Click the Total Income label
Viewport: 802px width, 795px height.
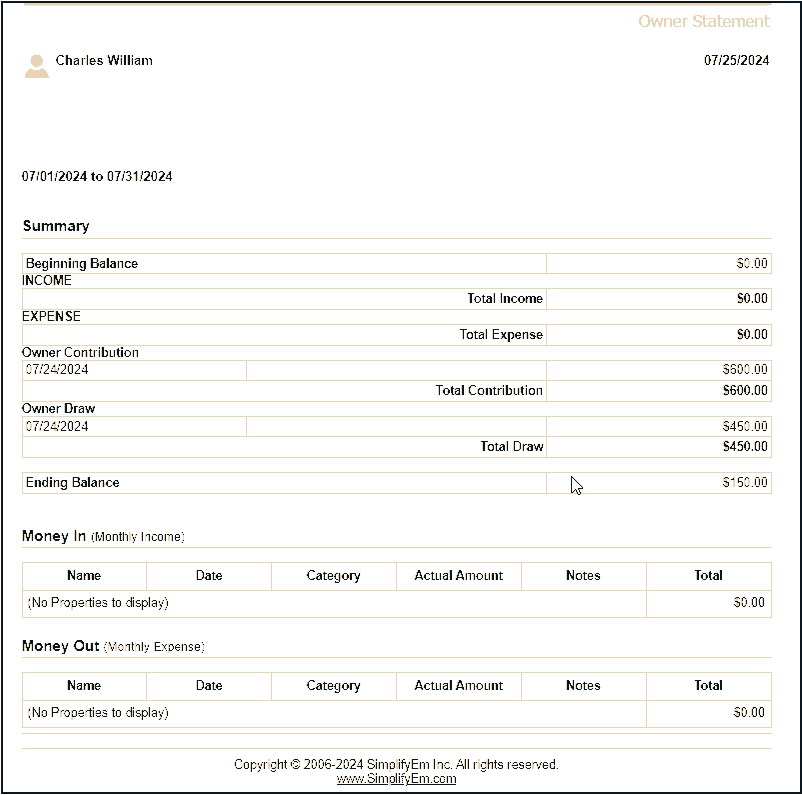[x=504, y=299]
